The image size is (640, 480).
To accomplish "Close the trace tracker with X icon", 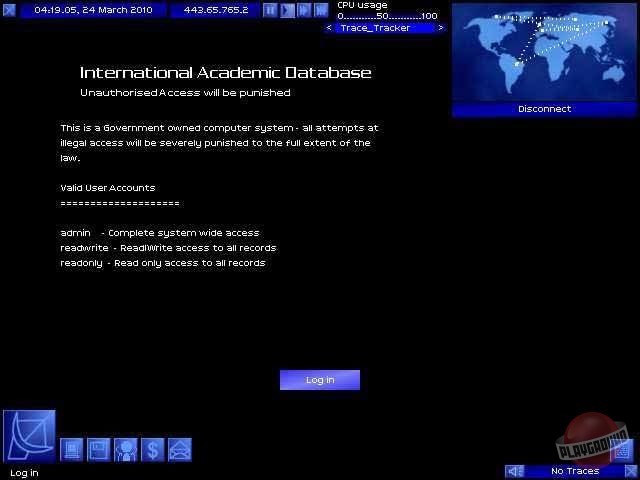I will pos(628,471).
